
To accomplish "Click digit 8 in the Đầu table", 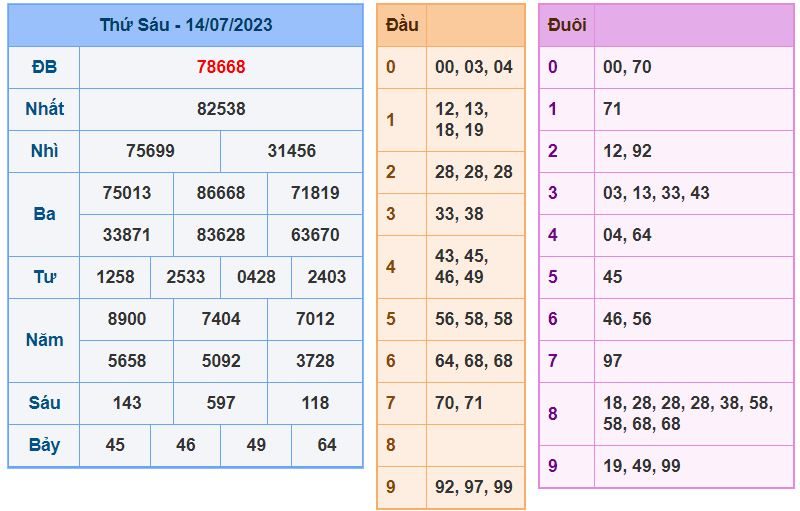I will tap(390, 445).
